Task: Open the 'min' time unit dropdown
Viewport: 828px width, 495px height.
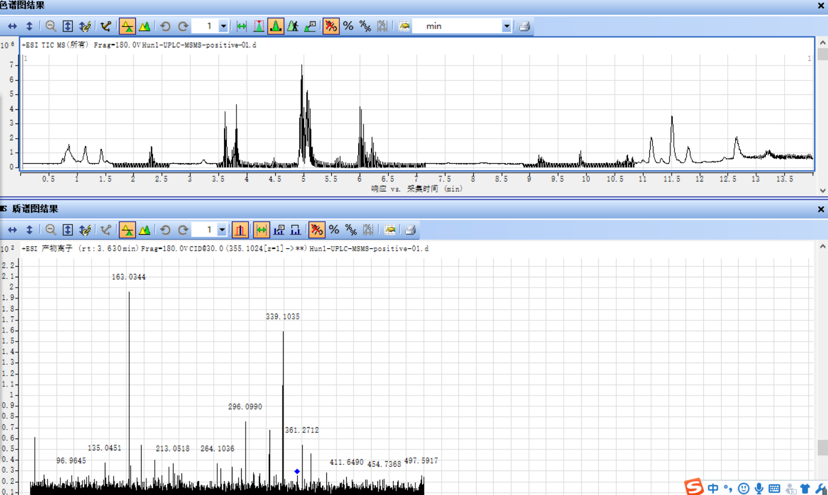Action: (x=506, y=26)
